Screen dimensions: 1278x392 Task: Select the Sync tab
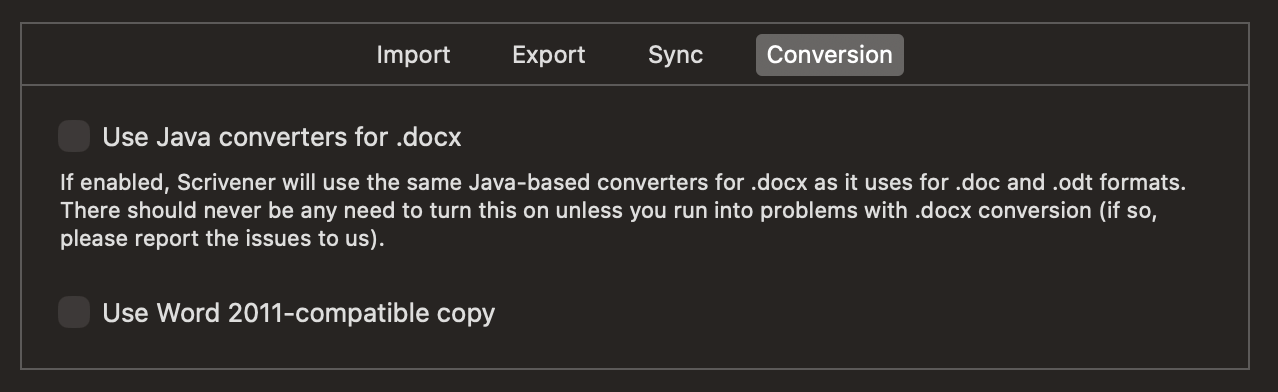[x=676, y=55]
